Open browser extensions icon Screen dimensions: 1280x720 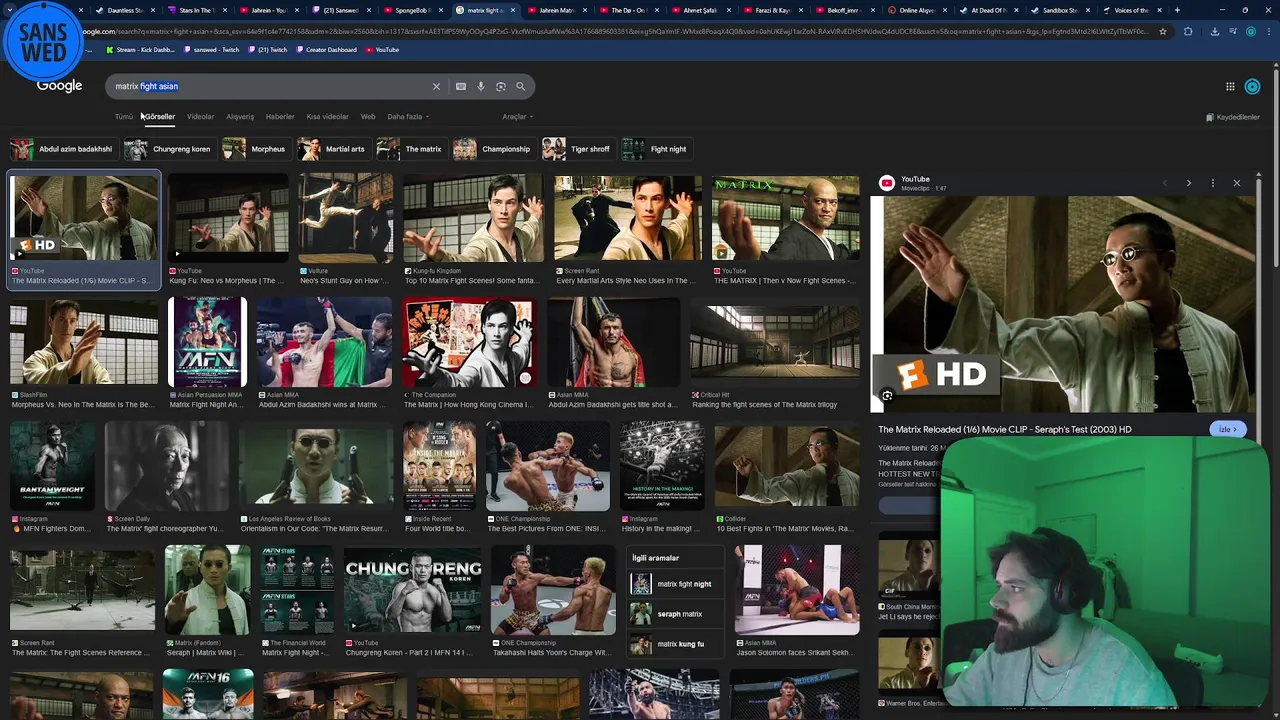click(x=1188, y=31)
